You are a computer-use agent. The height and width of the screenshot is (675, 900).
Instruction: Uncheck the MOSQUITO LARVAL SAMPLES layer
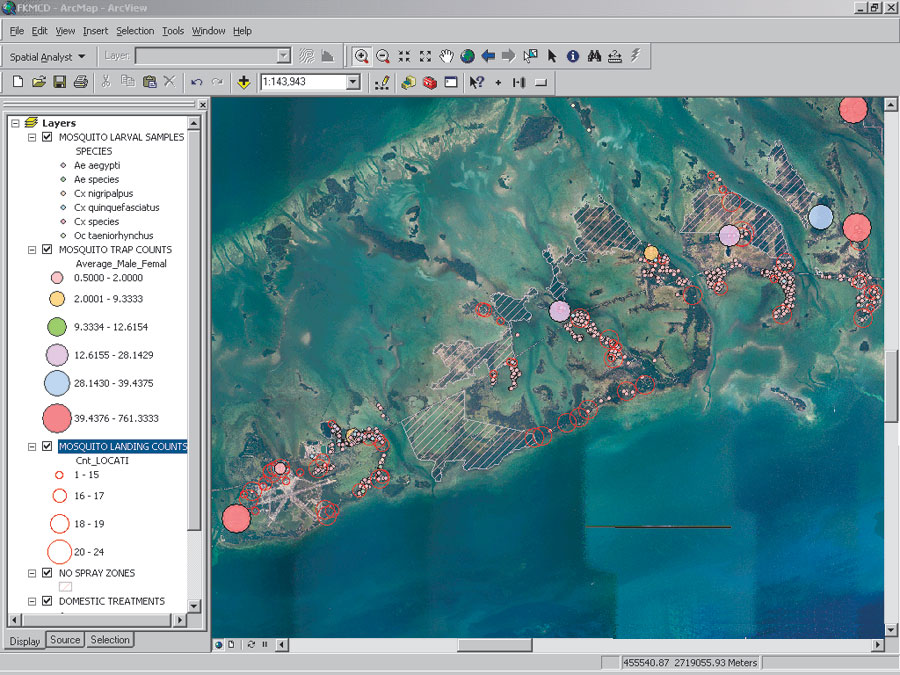pos(47,137)
